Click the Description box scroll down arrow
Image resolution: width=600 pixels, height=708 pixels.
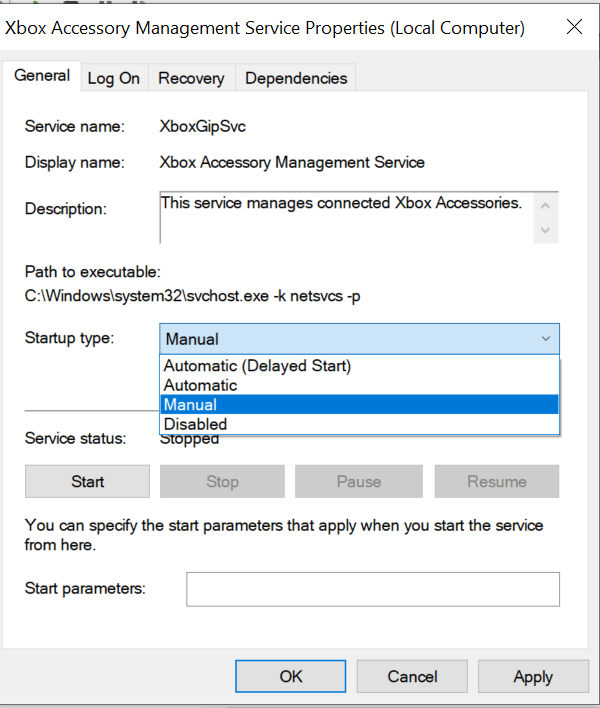click(x=545, y=229)
